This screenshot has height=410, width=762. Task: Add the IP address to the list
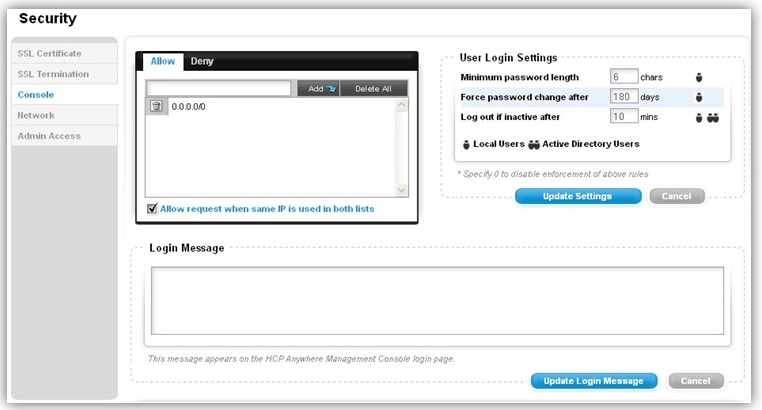point(318,88)
